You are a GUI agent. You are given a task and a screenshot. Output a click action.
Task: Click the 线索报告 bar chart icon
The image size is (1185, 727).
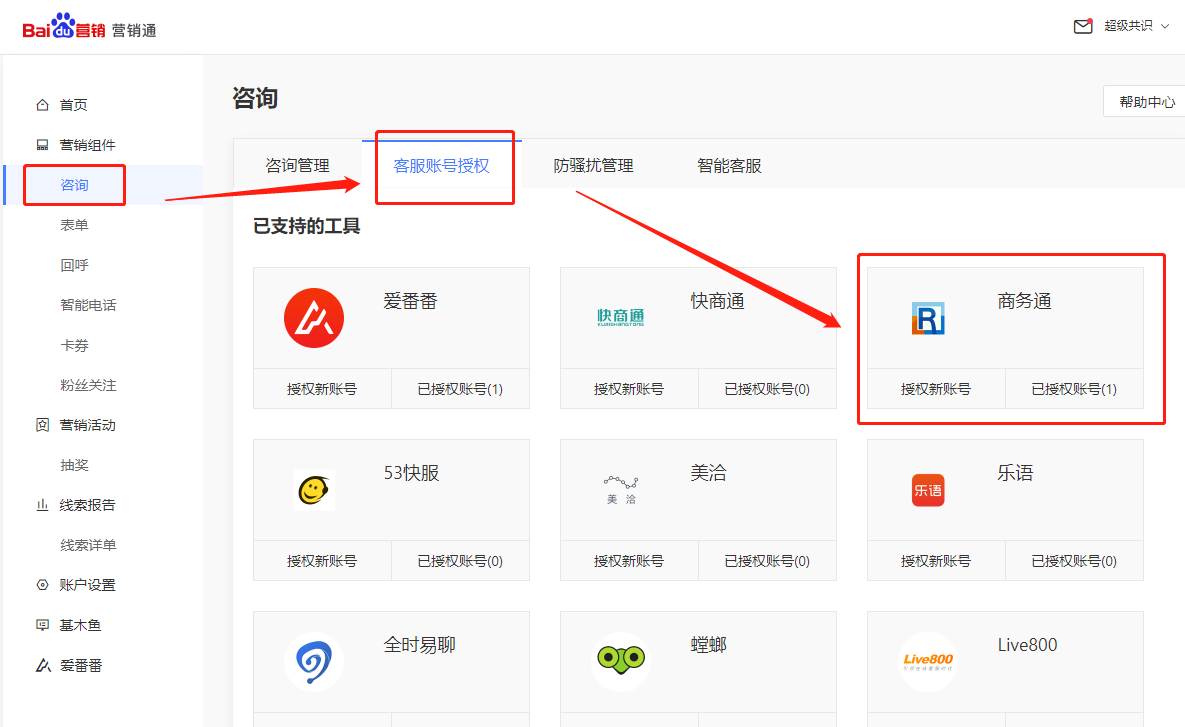click(42, 505)
